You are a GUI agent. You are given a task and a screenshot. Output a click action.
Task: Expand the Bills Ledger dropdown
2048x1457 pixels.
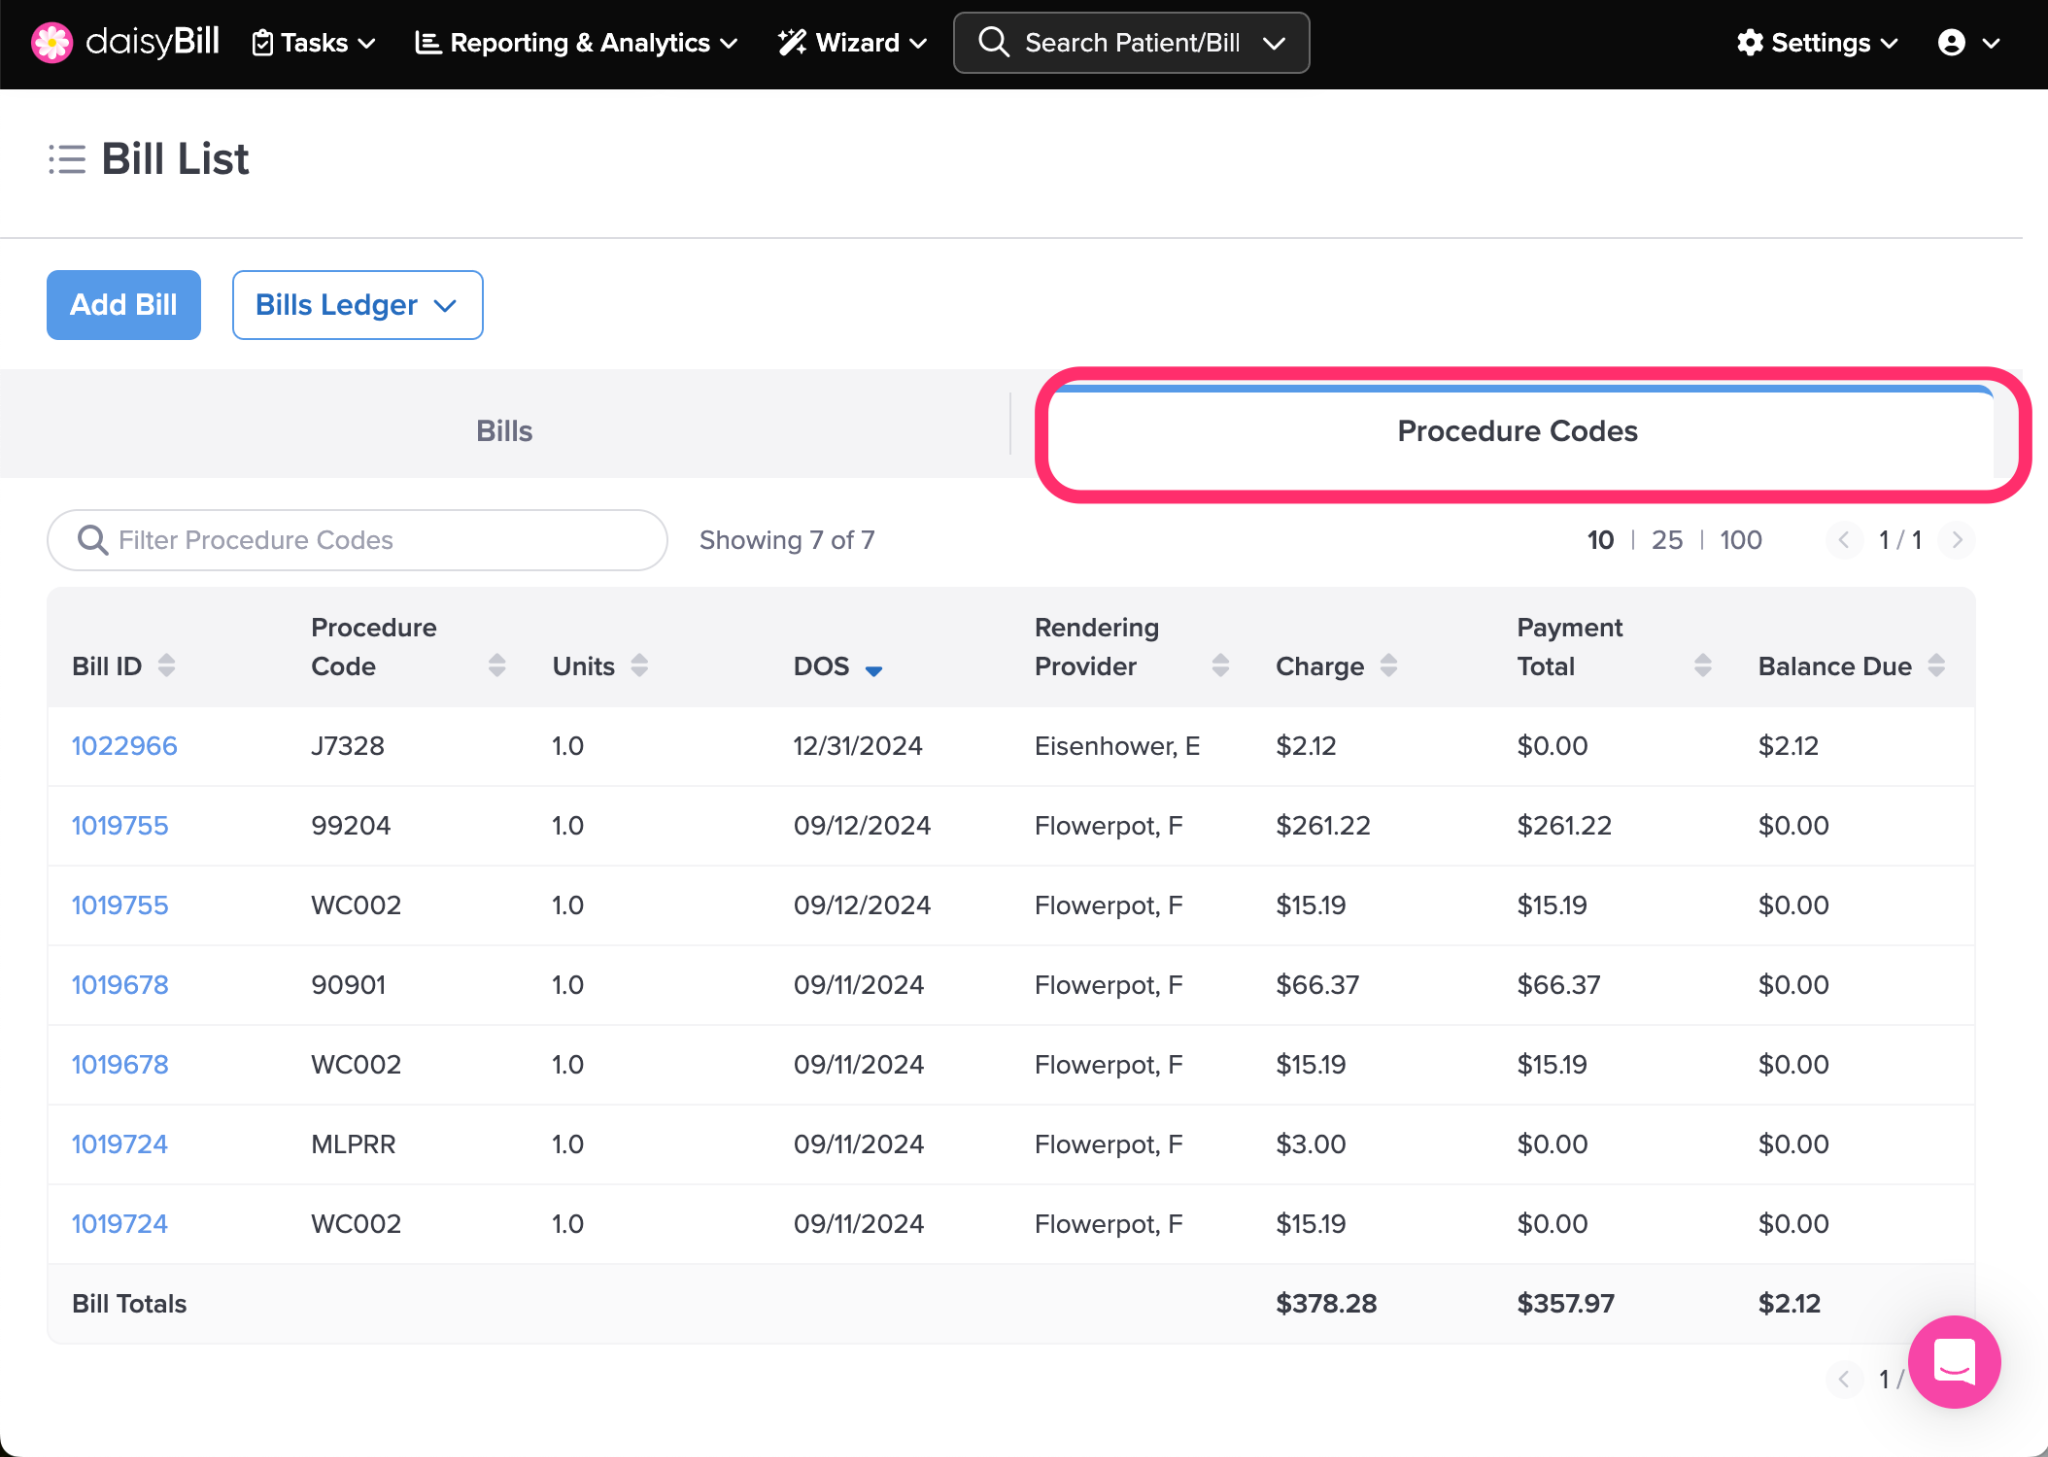[357, 305]
